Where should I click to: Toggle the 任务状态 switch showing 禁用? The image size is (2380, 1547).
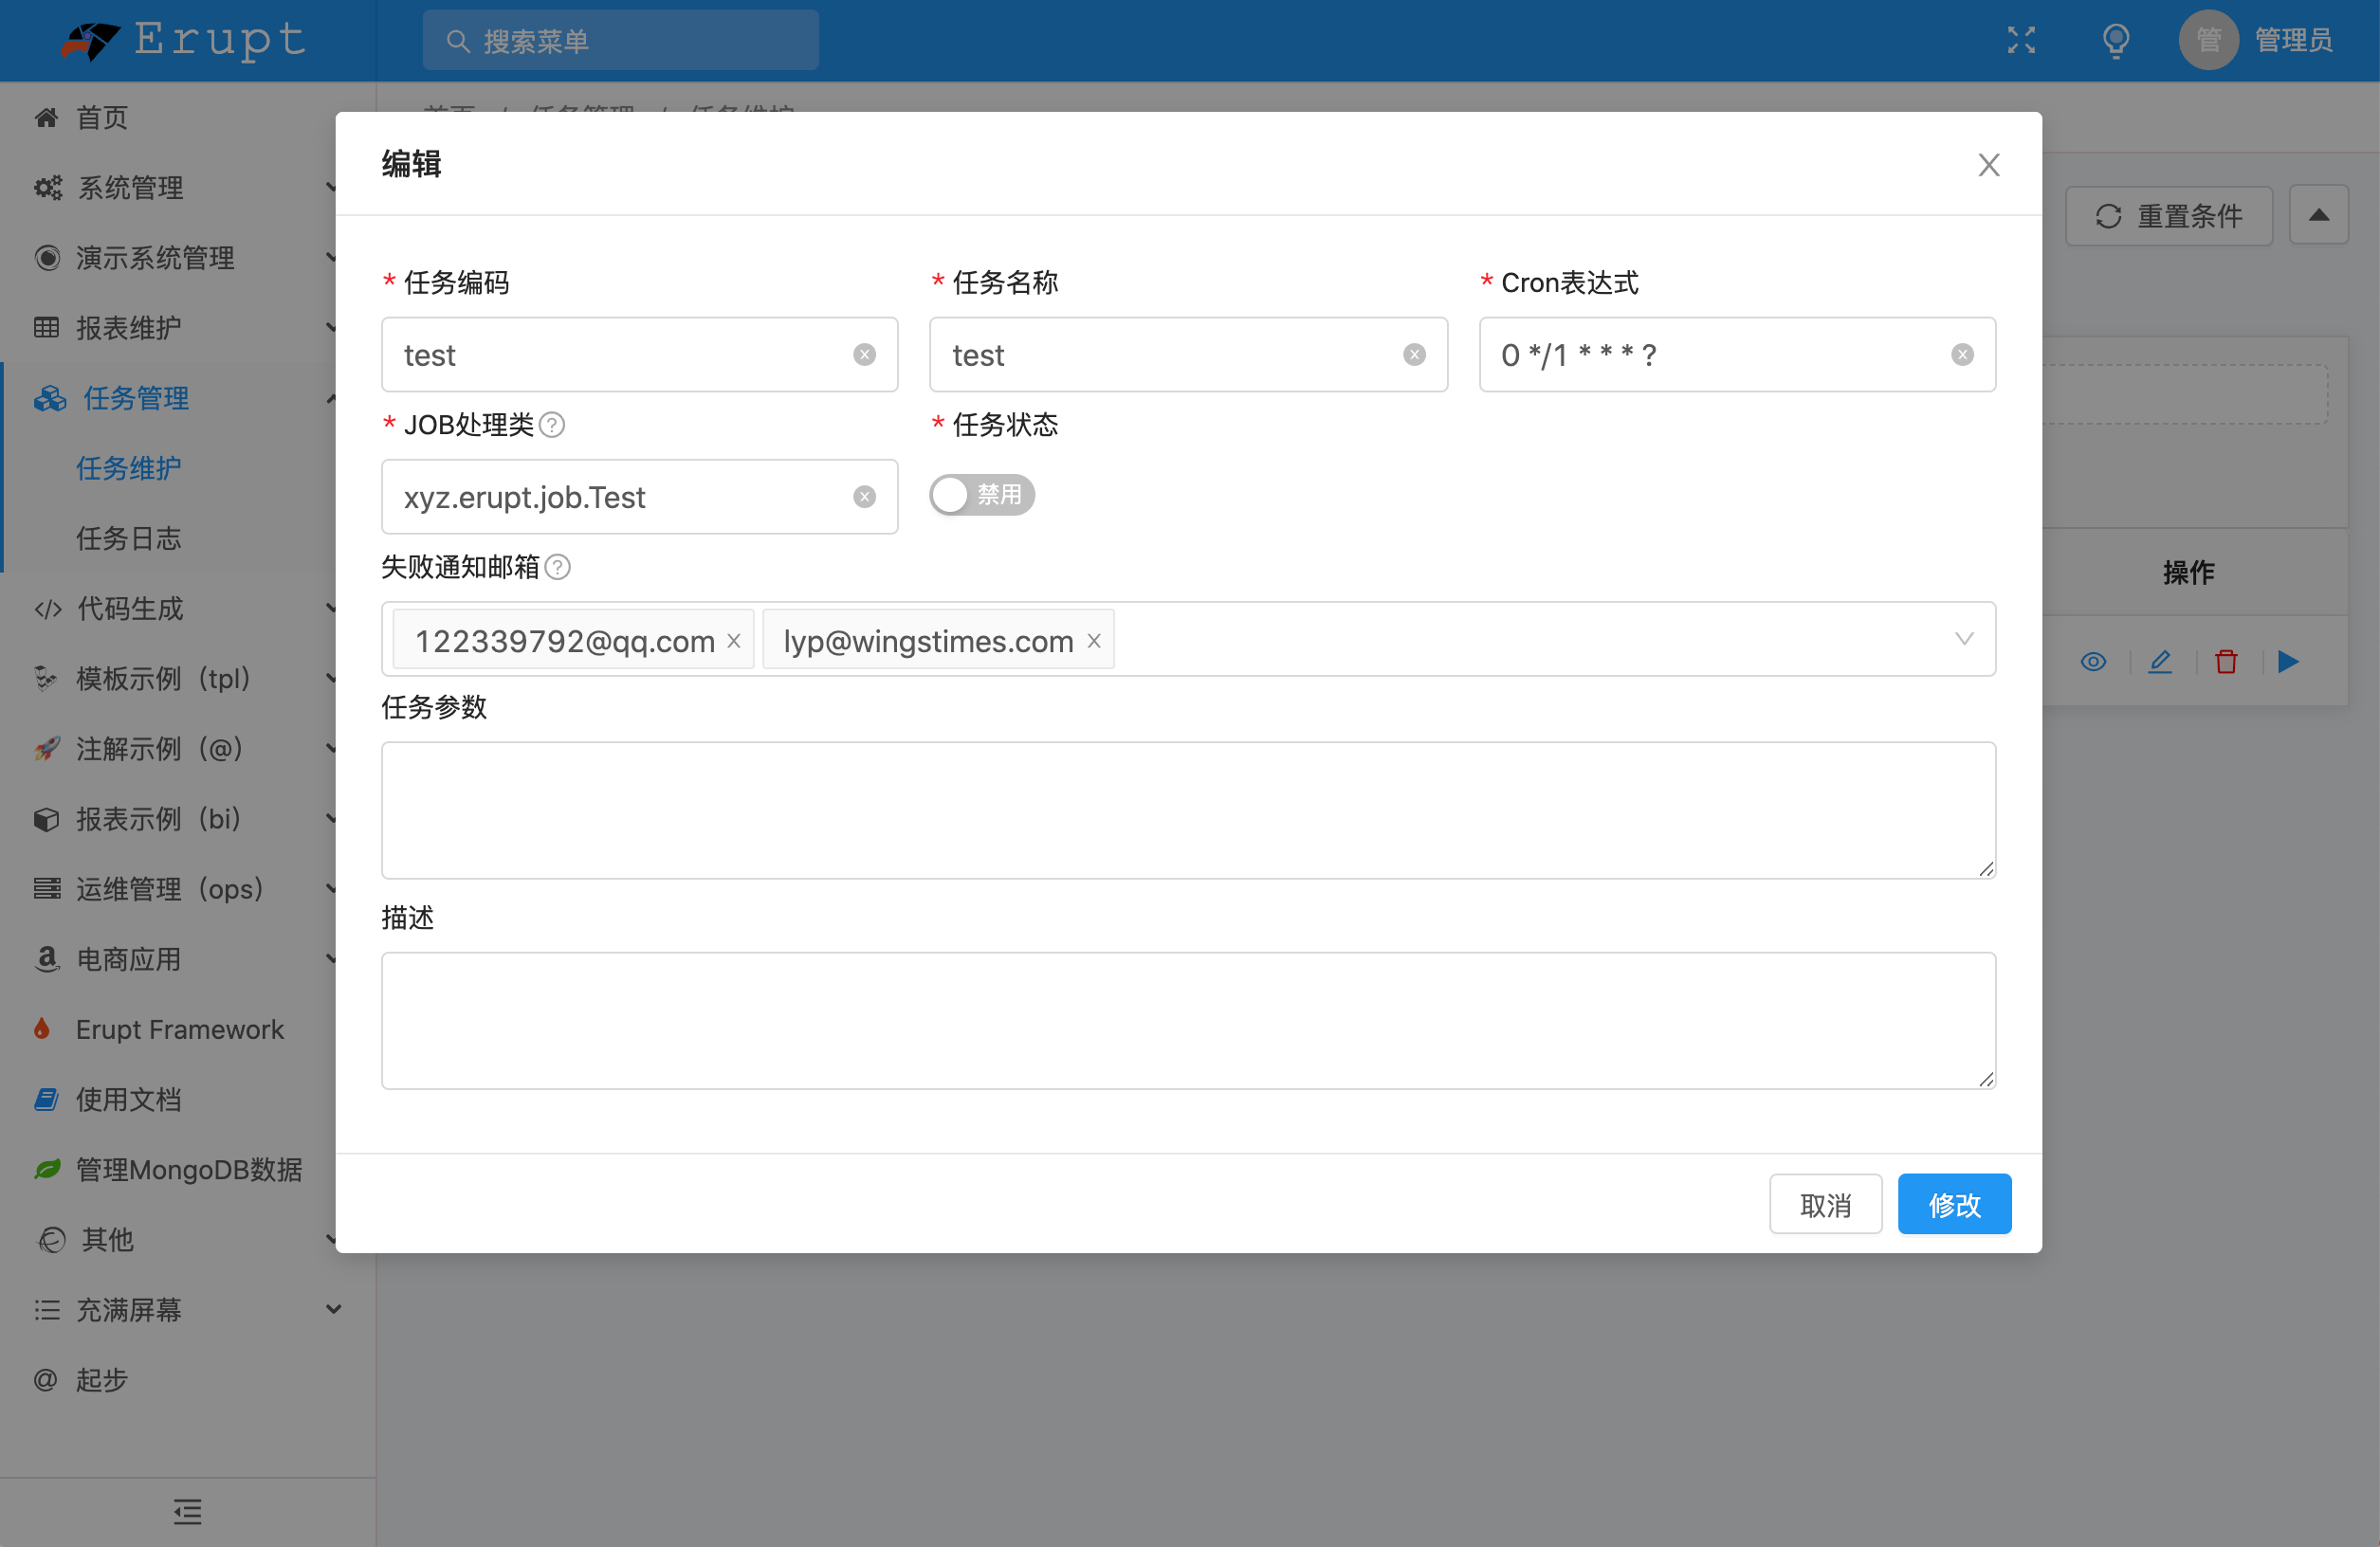click(x=981, y=495)
